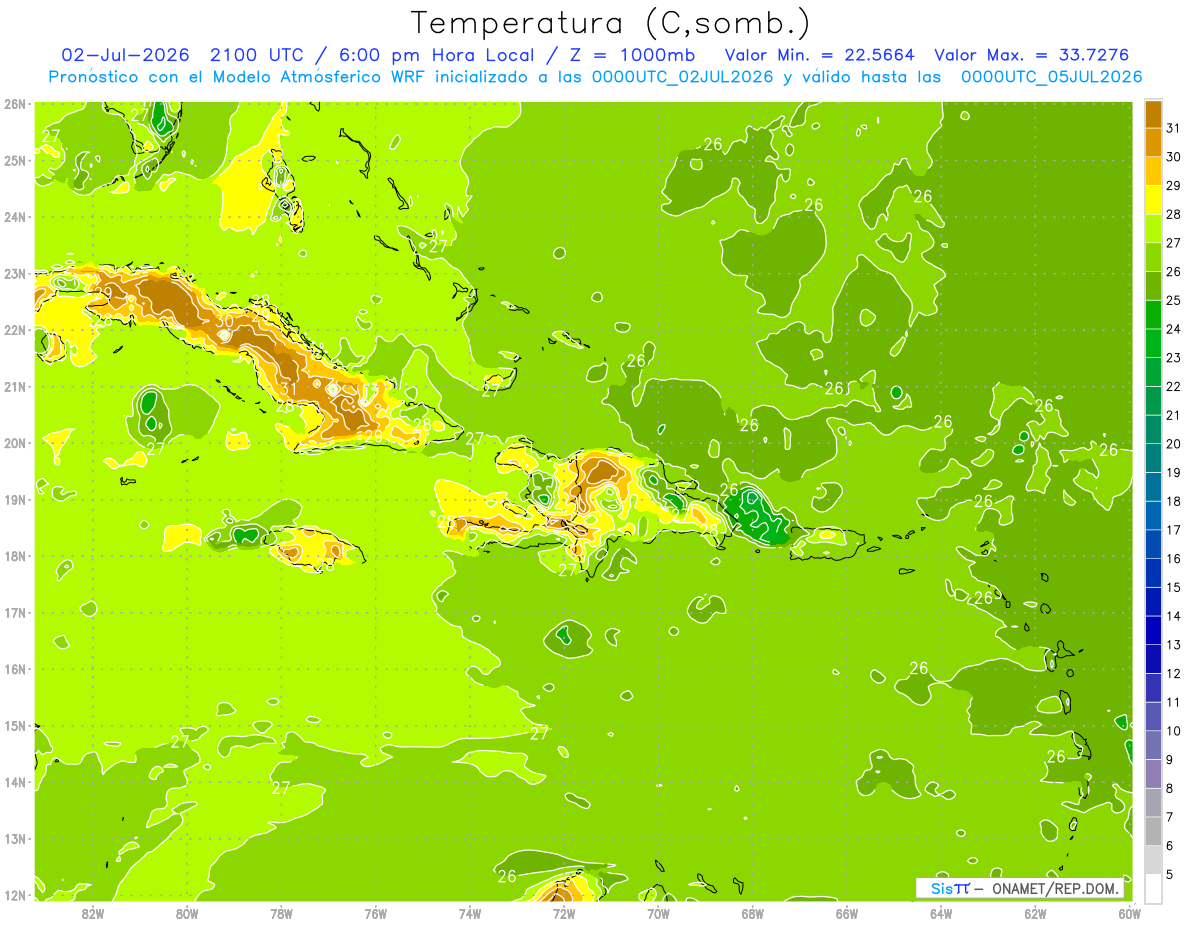Click the color scale label 20
The width and height of the screenshot is (1200, 927).
point(1173,444)
